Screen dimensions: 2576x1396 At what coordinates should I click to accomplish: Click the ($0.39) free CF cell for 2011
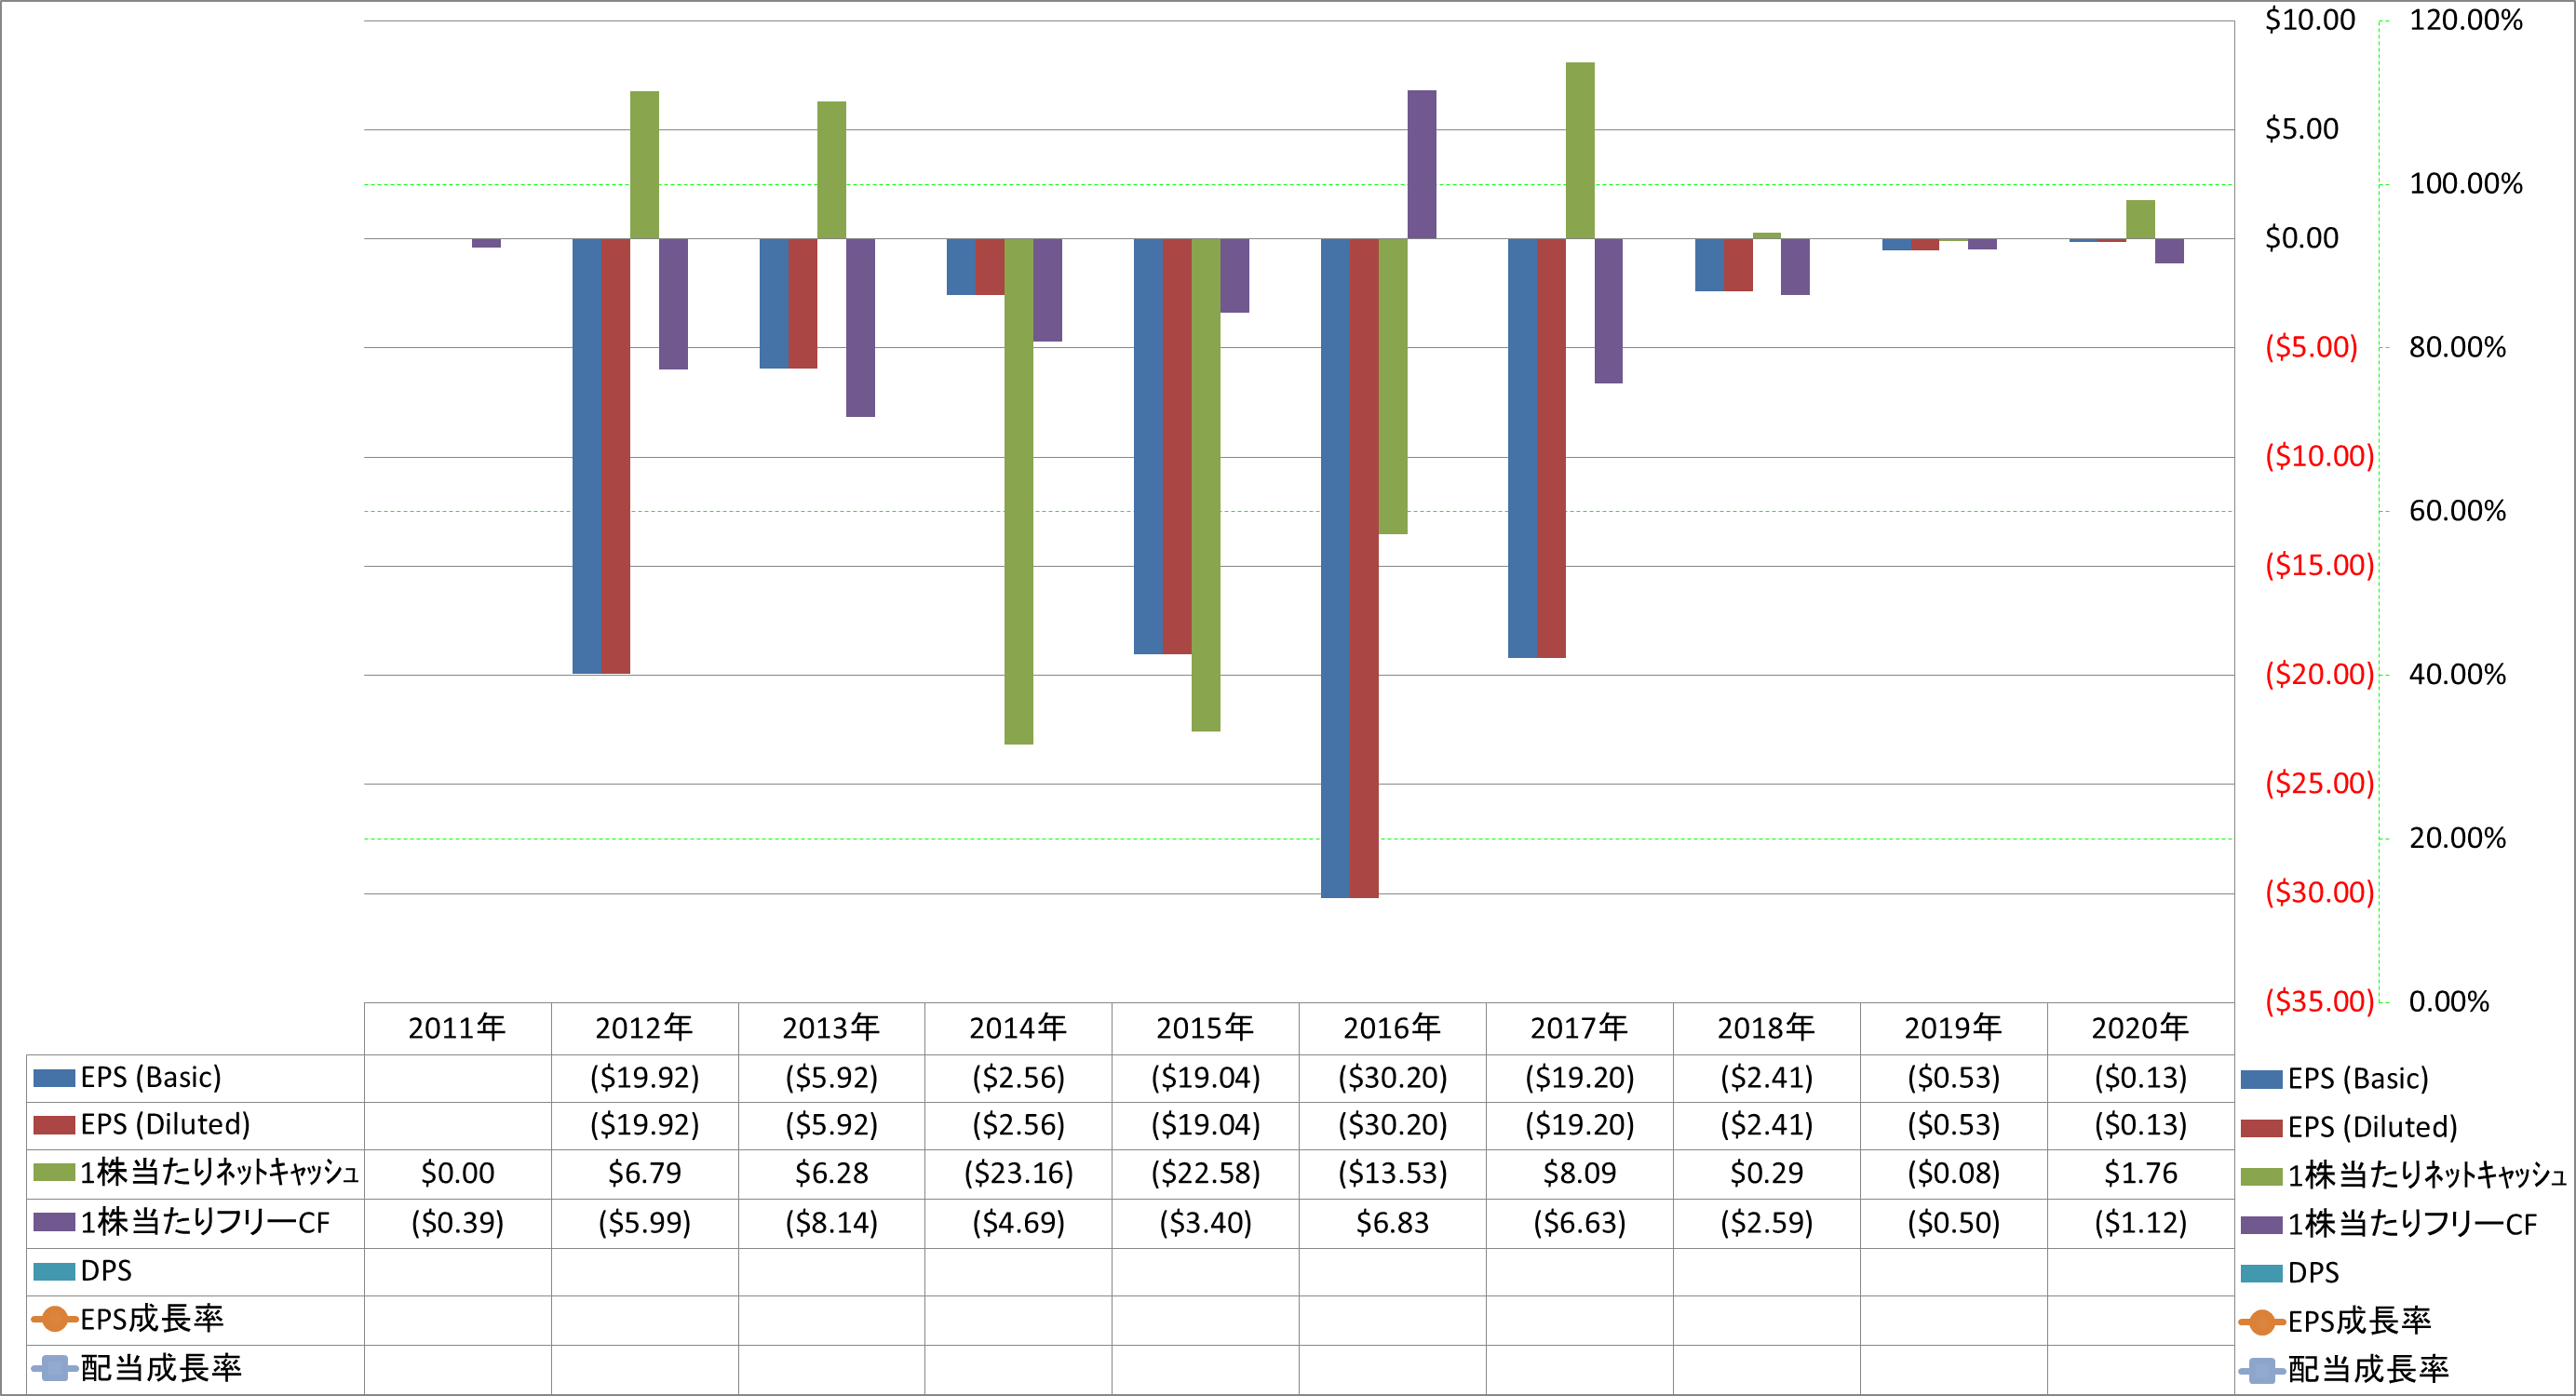458,1223
